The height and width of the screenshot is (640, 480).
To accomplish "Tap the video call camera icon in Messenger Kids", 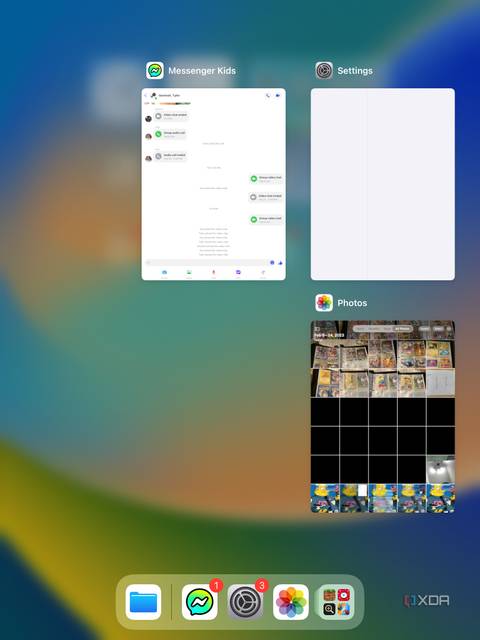I will 278,96.
